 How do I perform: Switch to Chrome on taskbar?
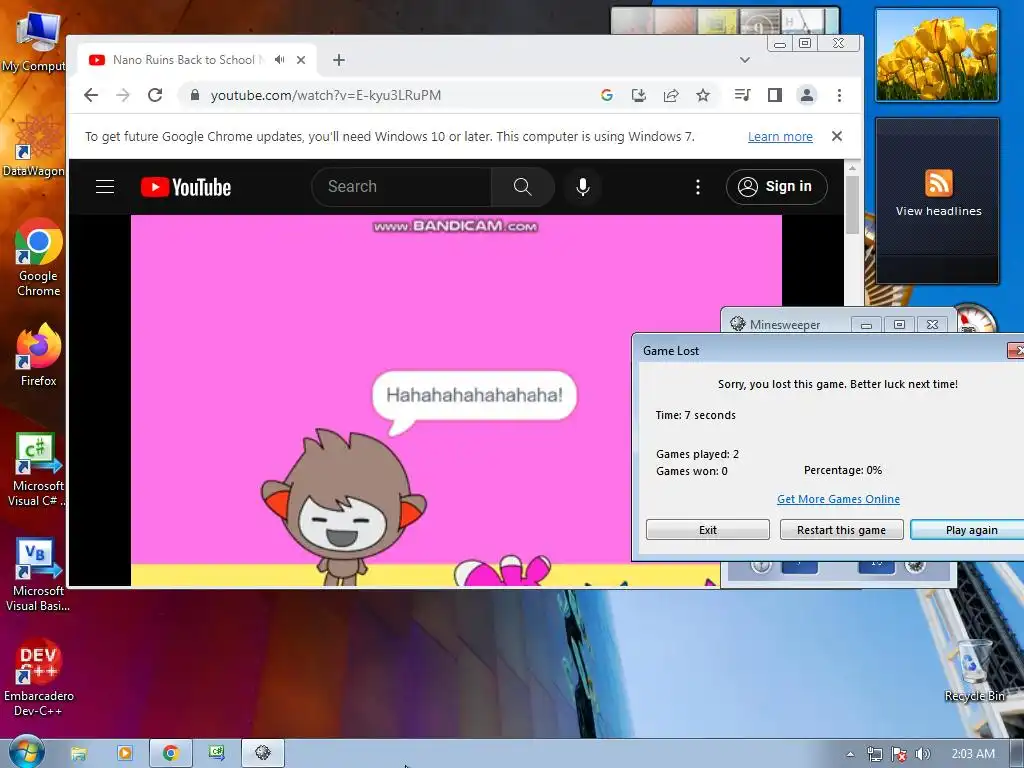170,754
